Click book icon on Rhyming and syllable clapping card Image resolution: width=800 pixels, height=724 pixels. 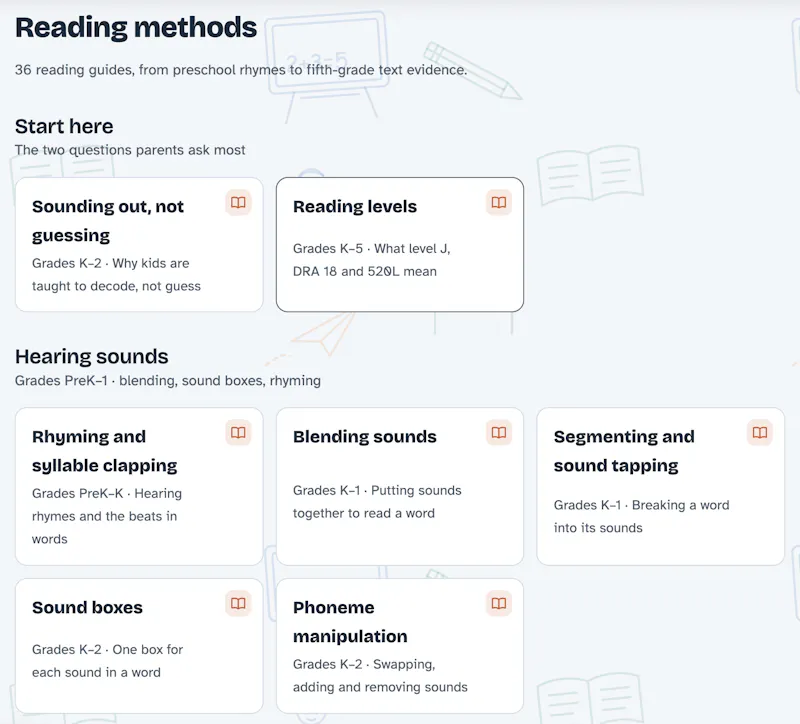coord(238,433)
